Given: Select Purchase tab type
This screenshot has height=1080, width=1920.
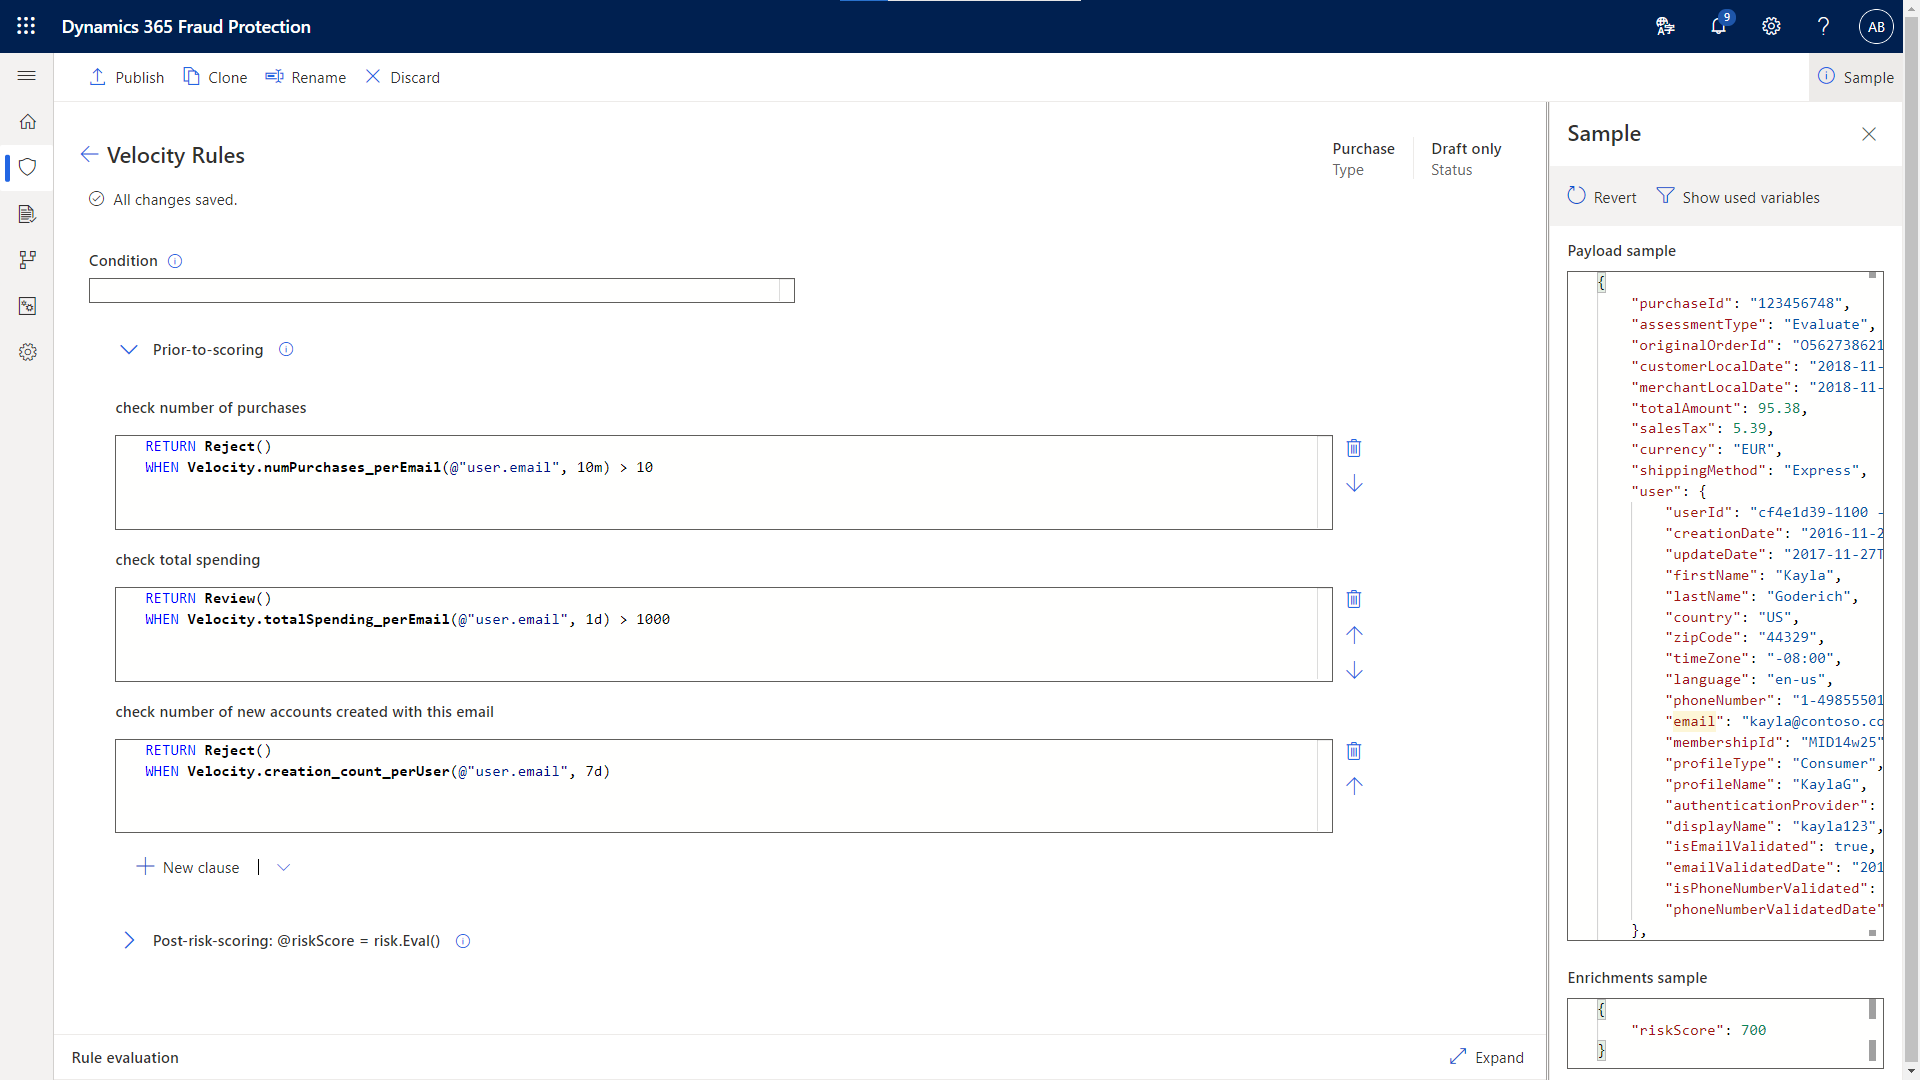Looking at the screenshot, I should tap(1362, 148).
